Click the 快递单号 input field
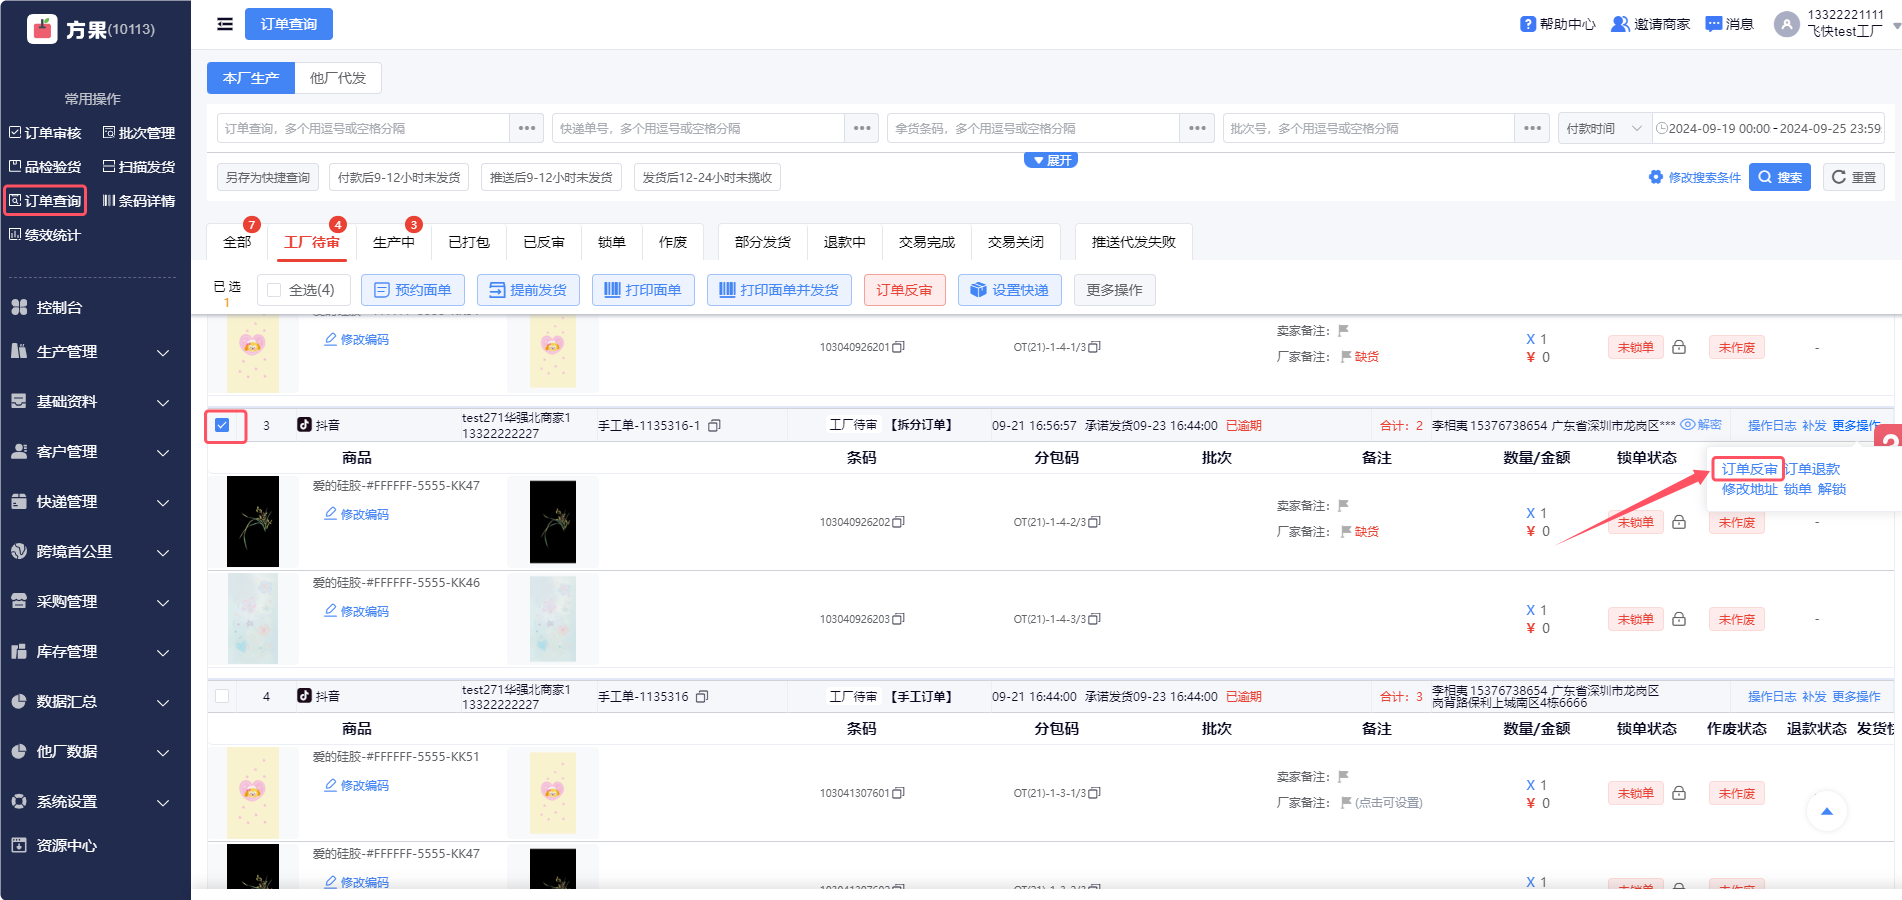 tap(698, 128)
